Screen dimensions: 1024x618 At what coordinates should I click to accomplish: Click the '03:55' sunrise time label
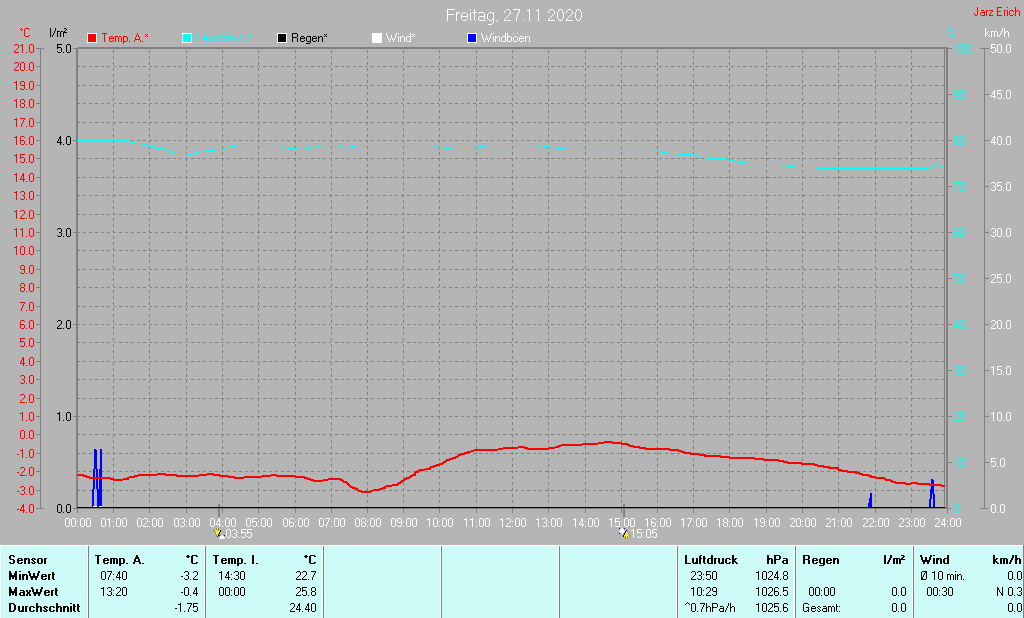[x=239, y=534]
